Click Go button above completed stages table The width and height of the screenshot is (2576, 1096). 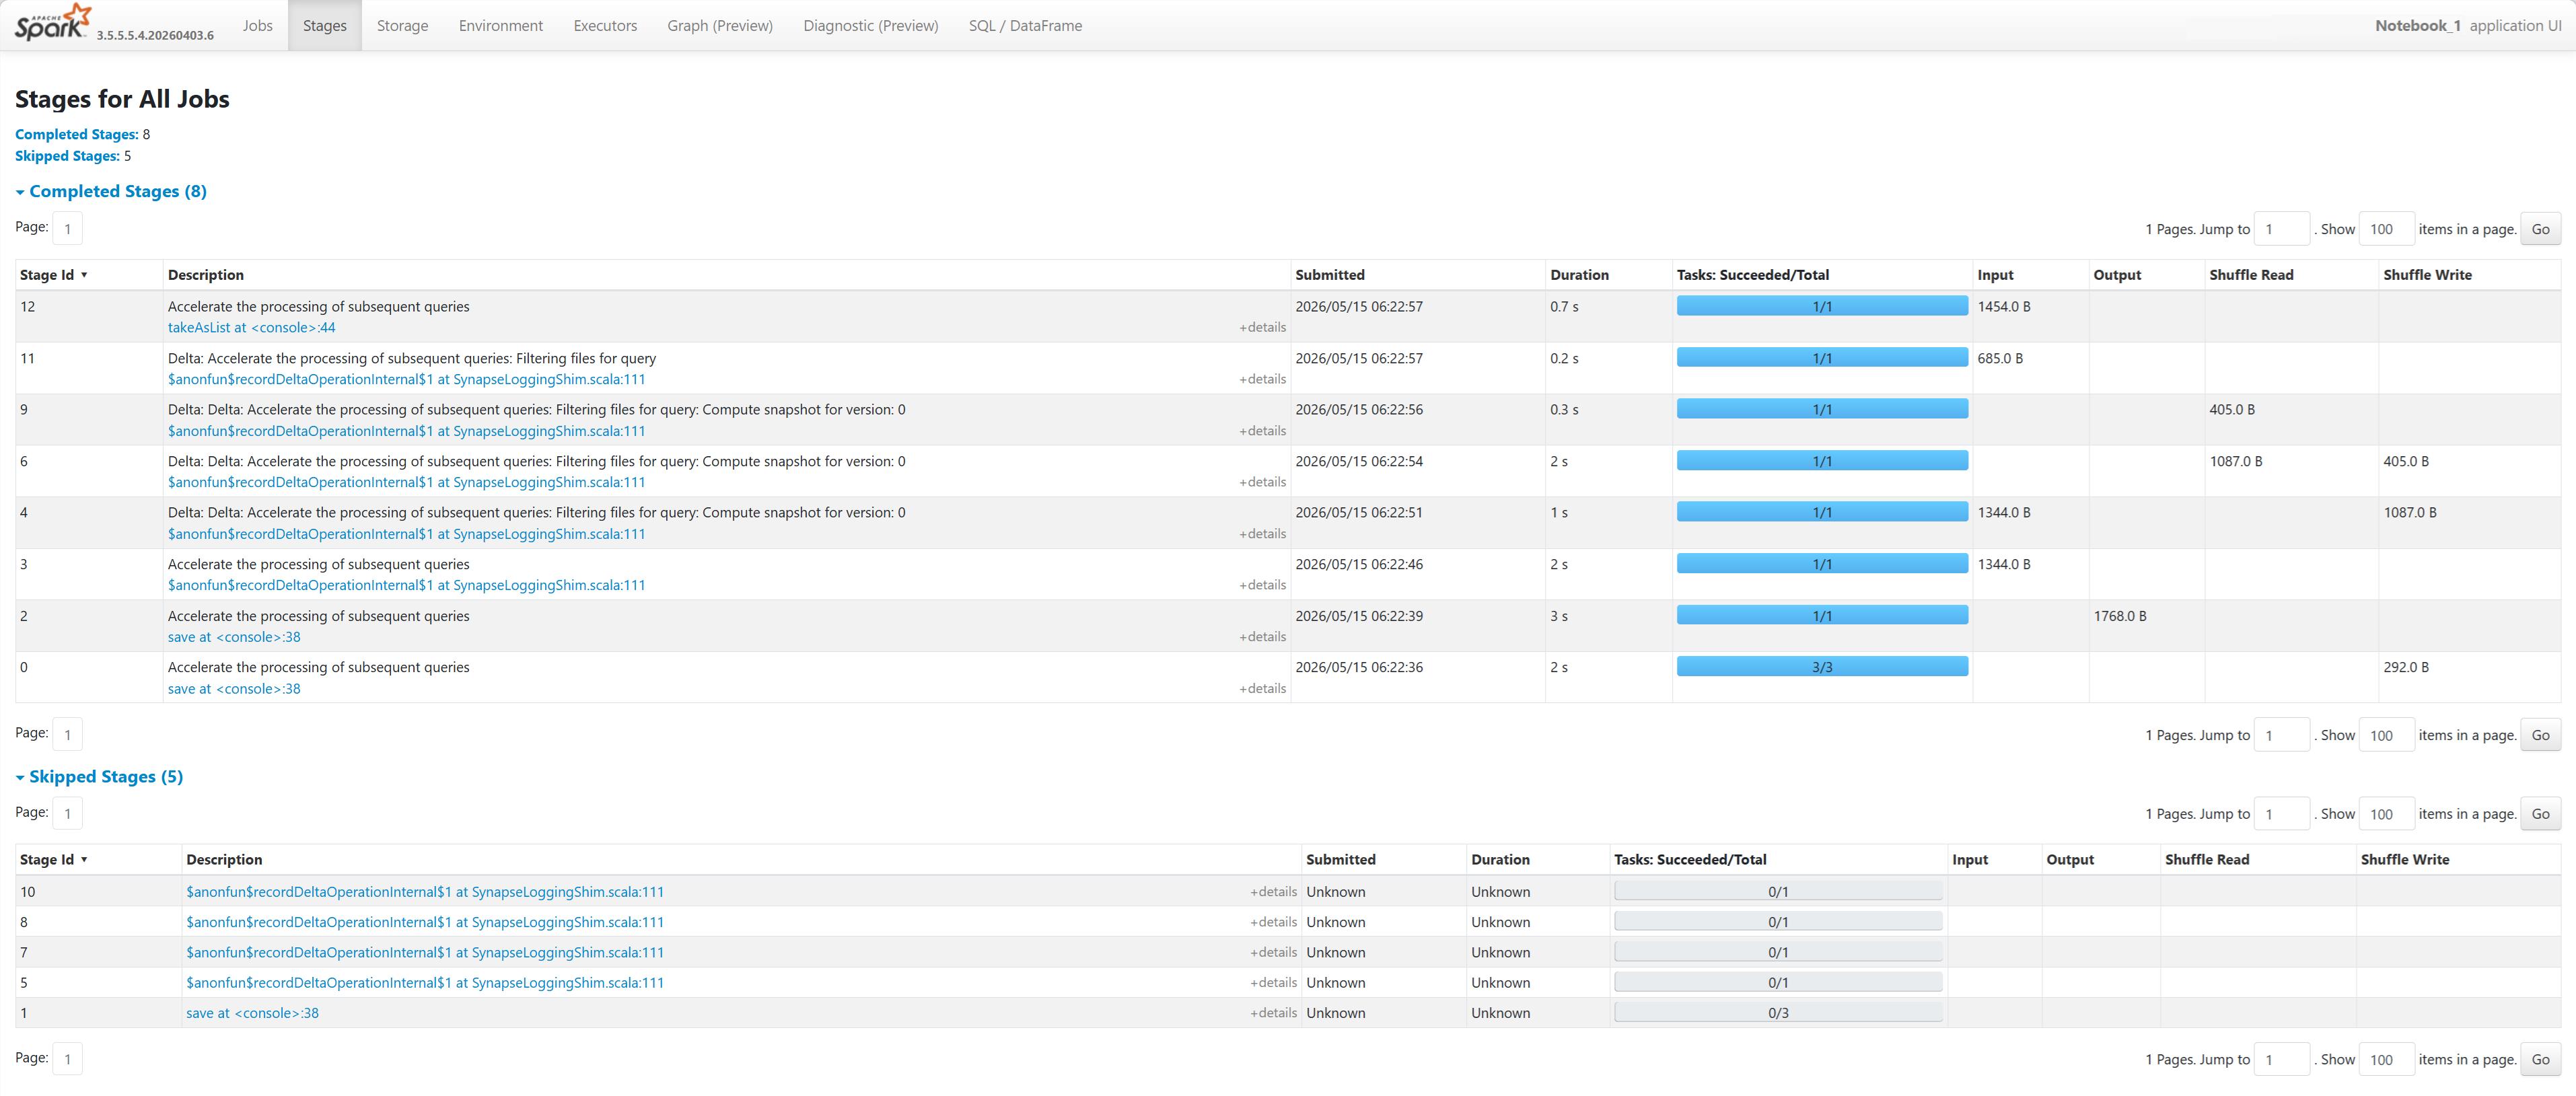[2540, 229]
